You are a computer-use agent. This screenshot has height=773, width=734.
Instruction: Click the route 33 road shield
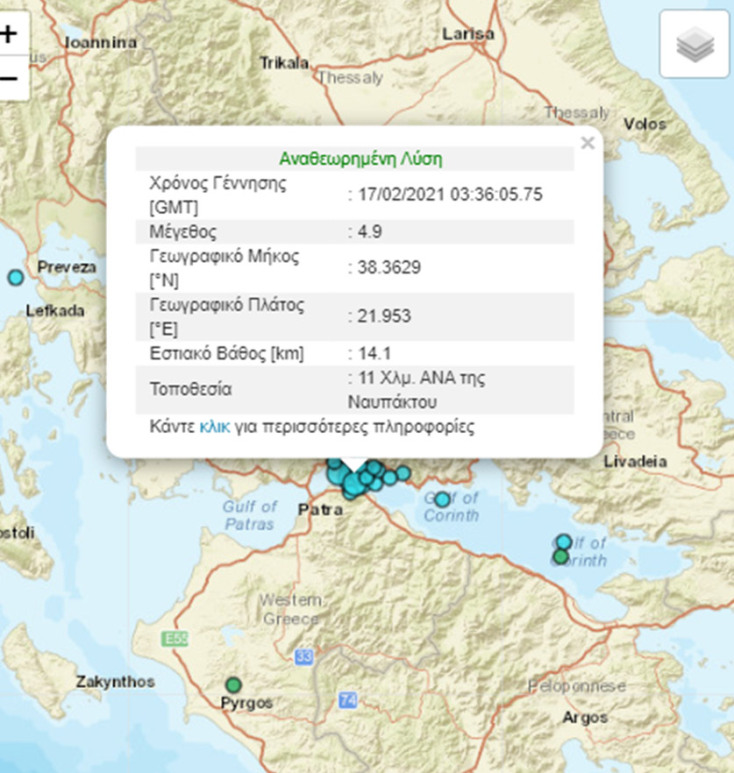coord(304,657)
